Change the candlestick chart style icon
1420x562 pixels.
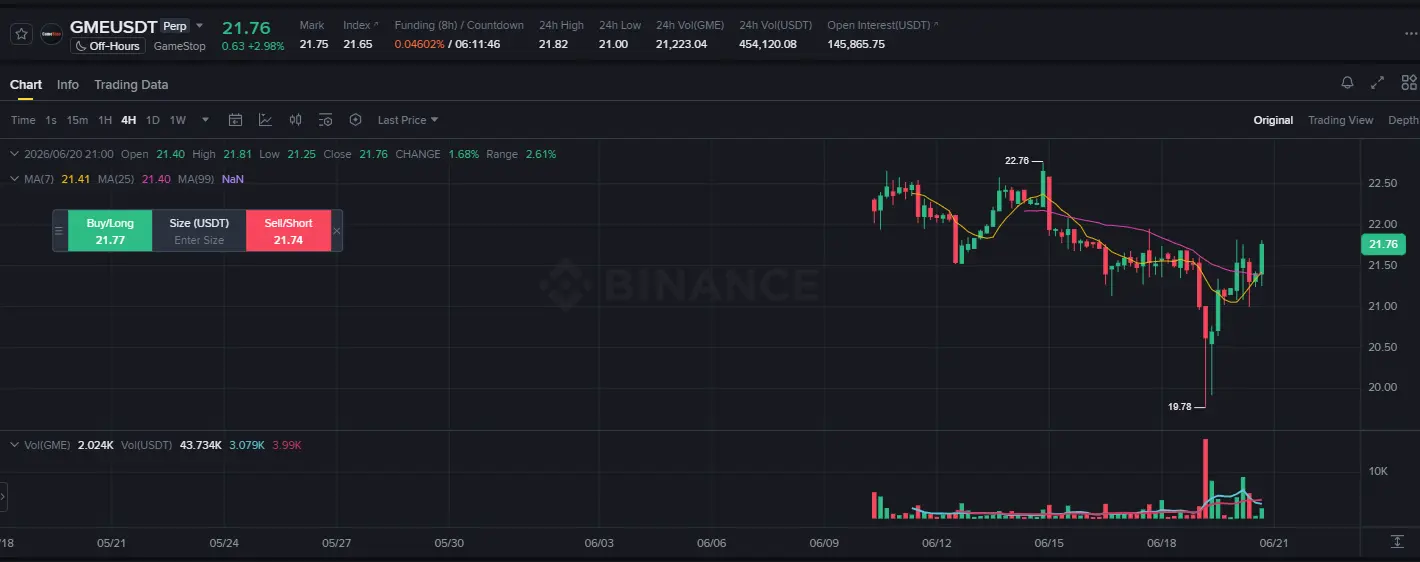coord(295,120)
